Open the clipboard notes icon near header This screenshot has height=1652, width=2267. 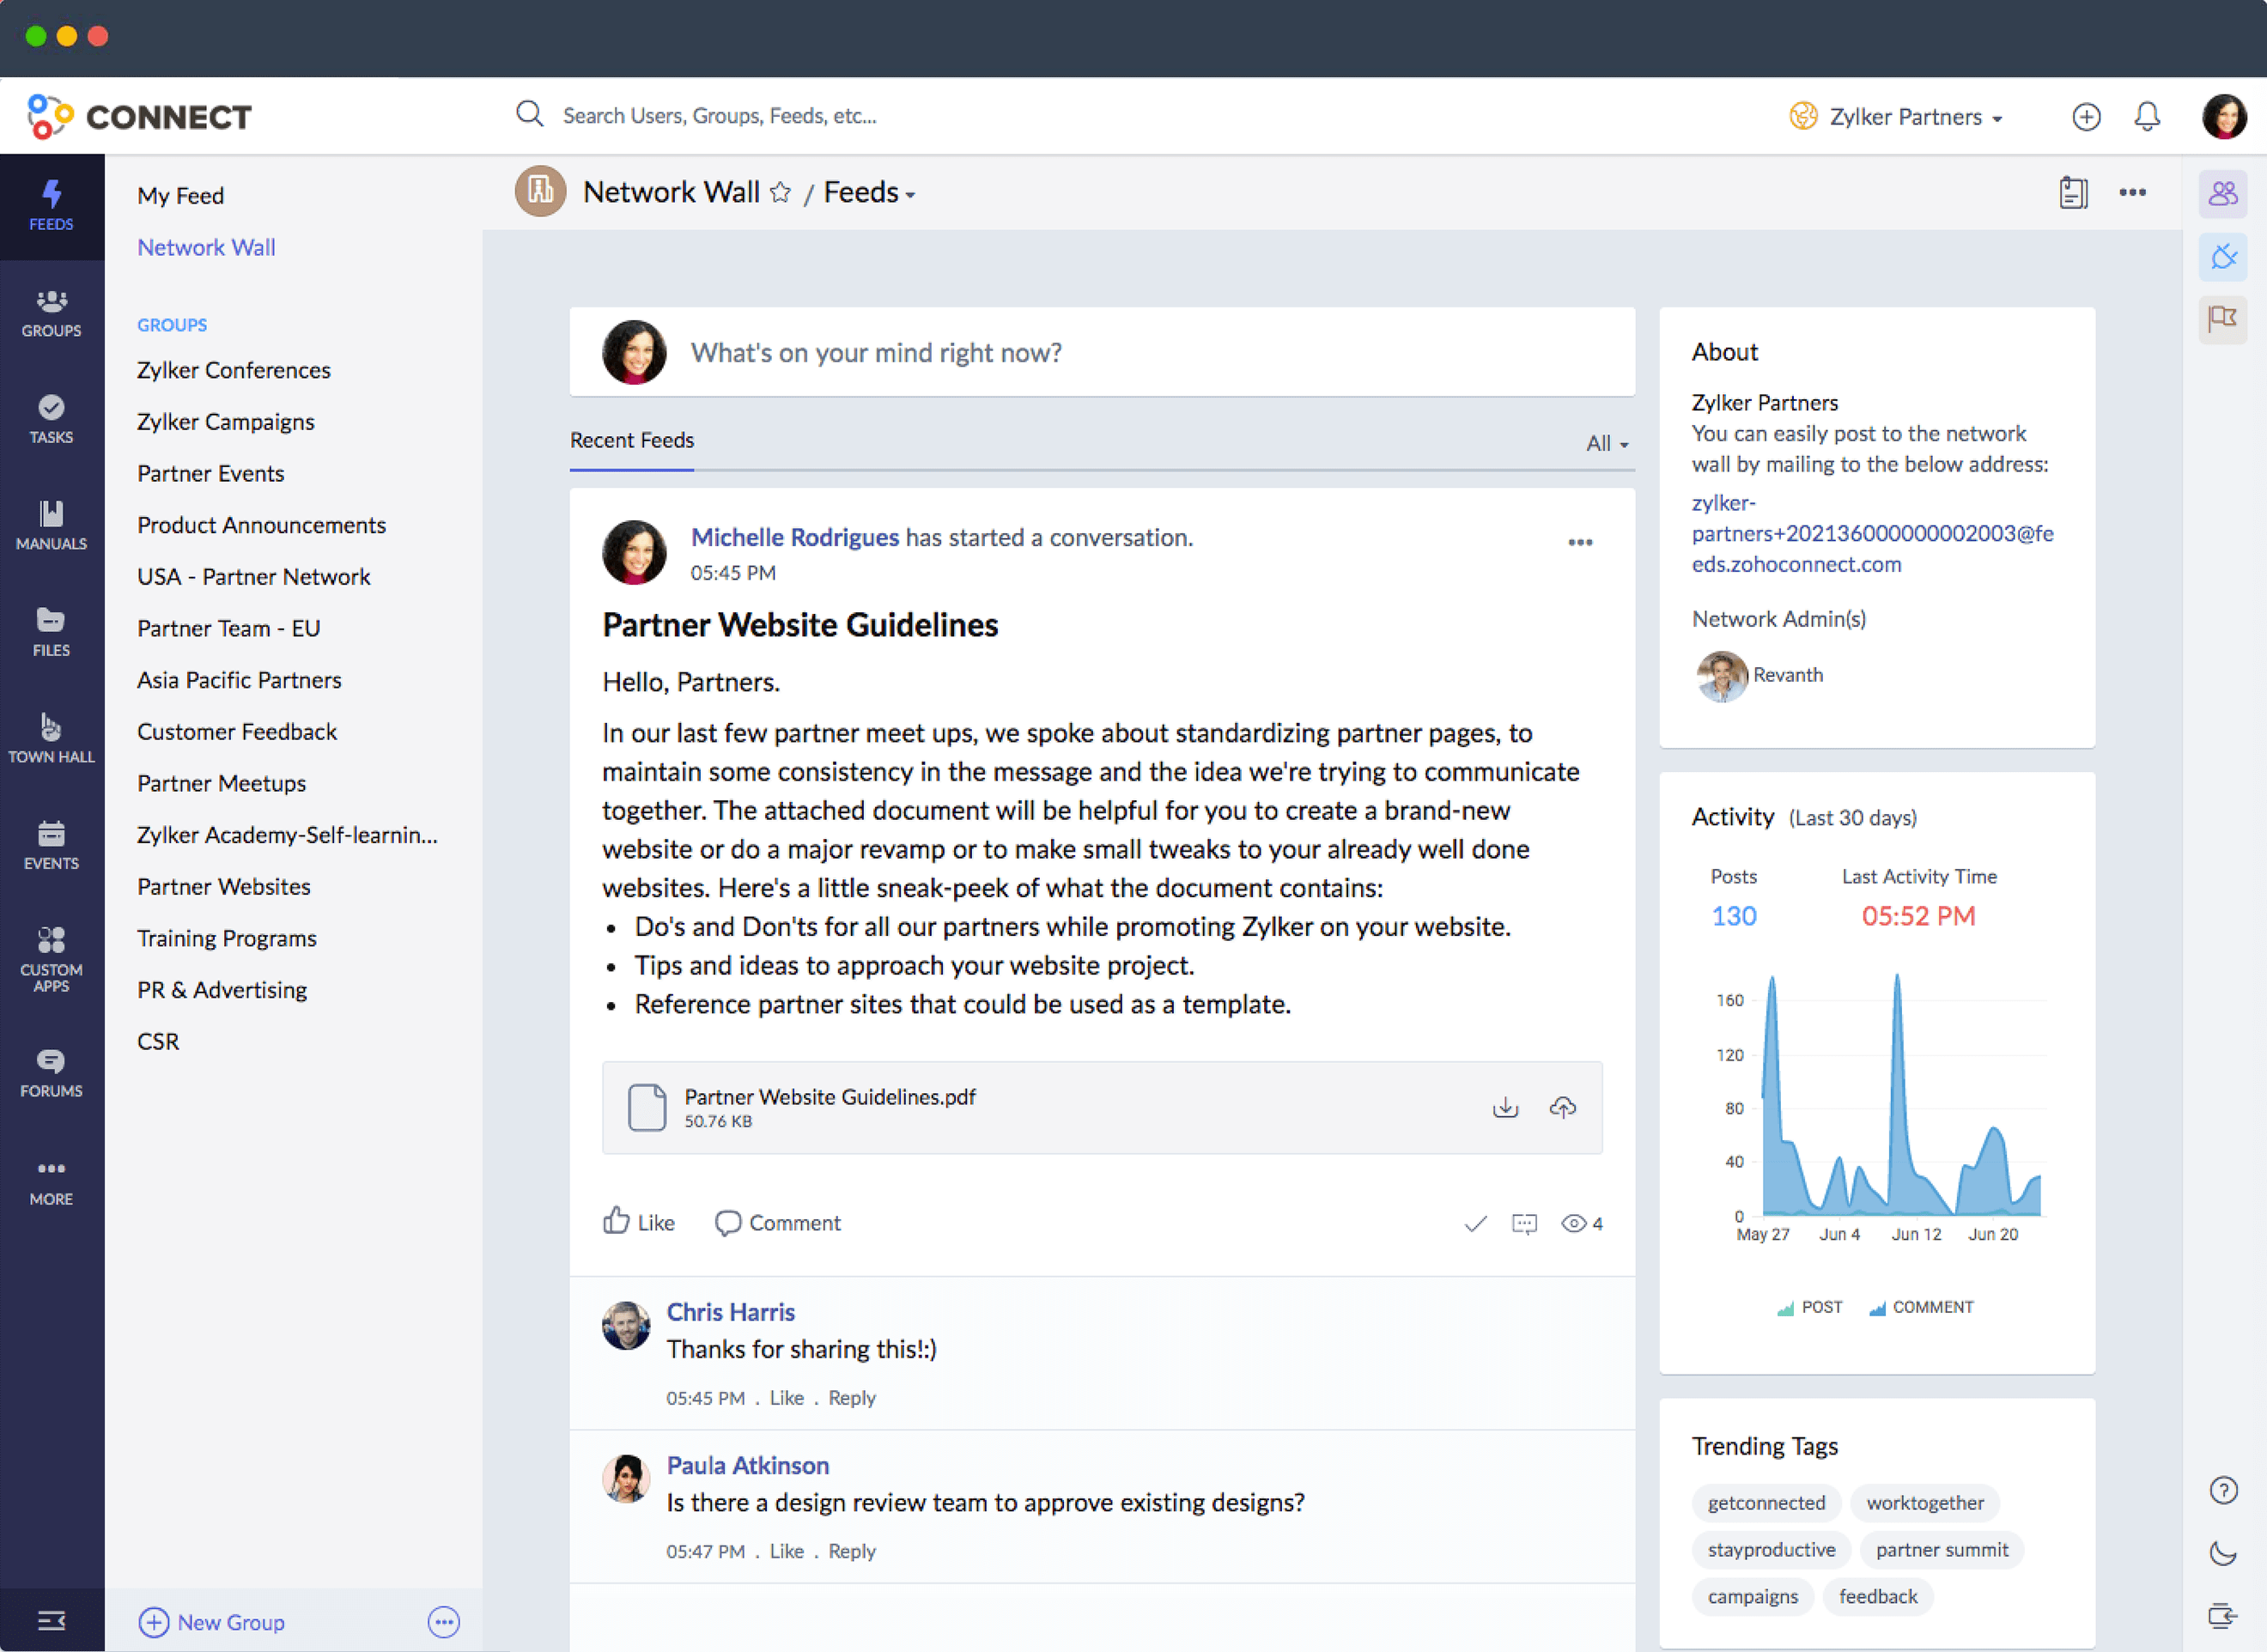click(2073, 192)
